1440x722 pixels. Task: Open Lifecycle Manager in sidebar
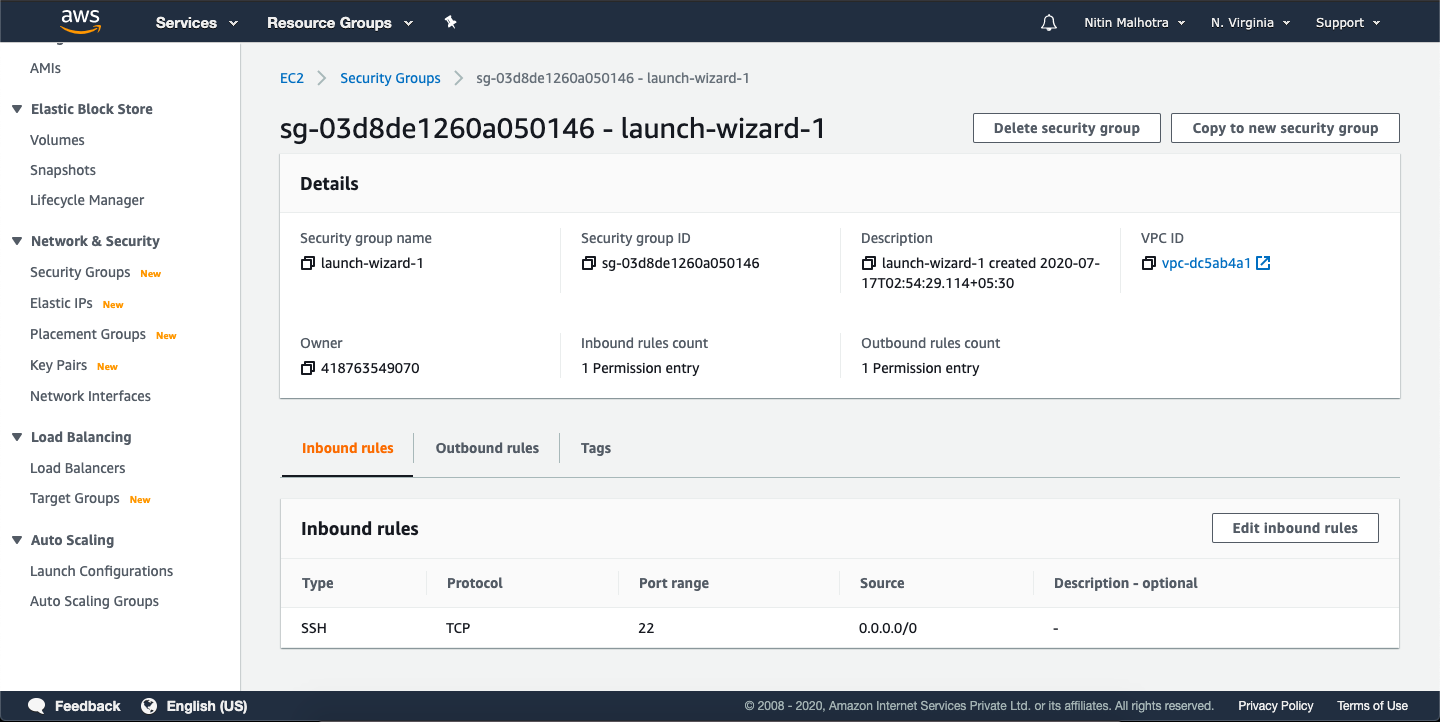point(87,200)
